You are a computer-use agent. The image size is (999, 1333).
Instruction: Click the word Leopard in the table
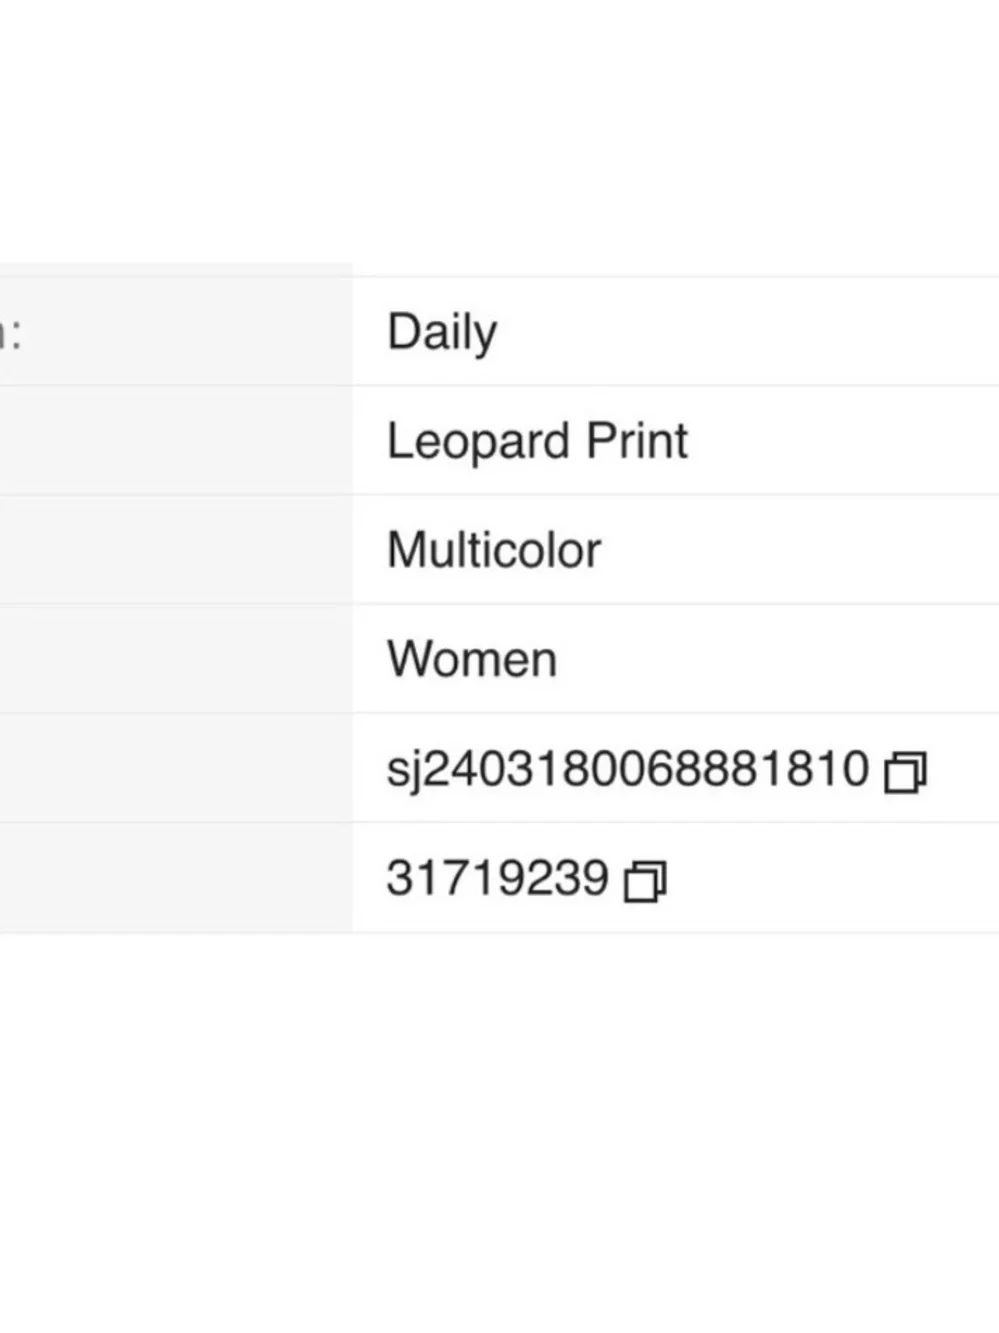(480, 442)
